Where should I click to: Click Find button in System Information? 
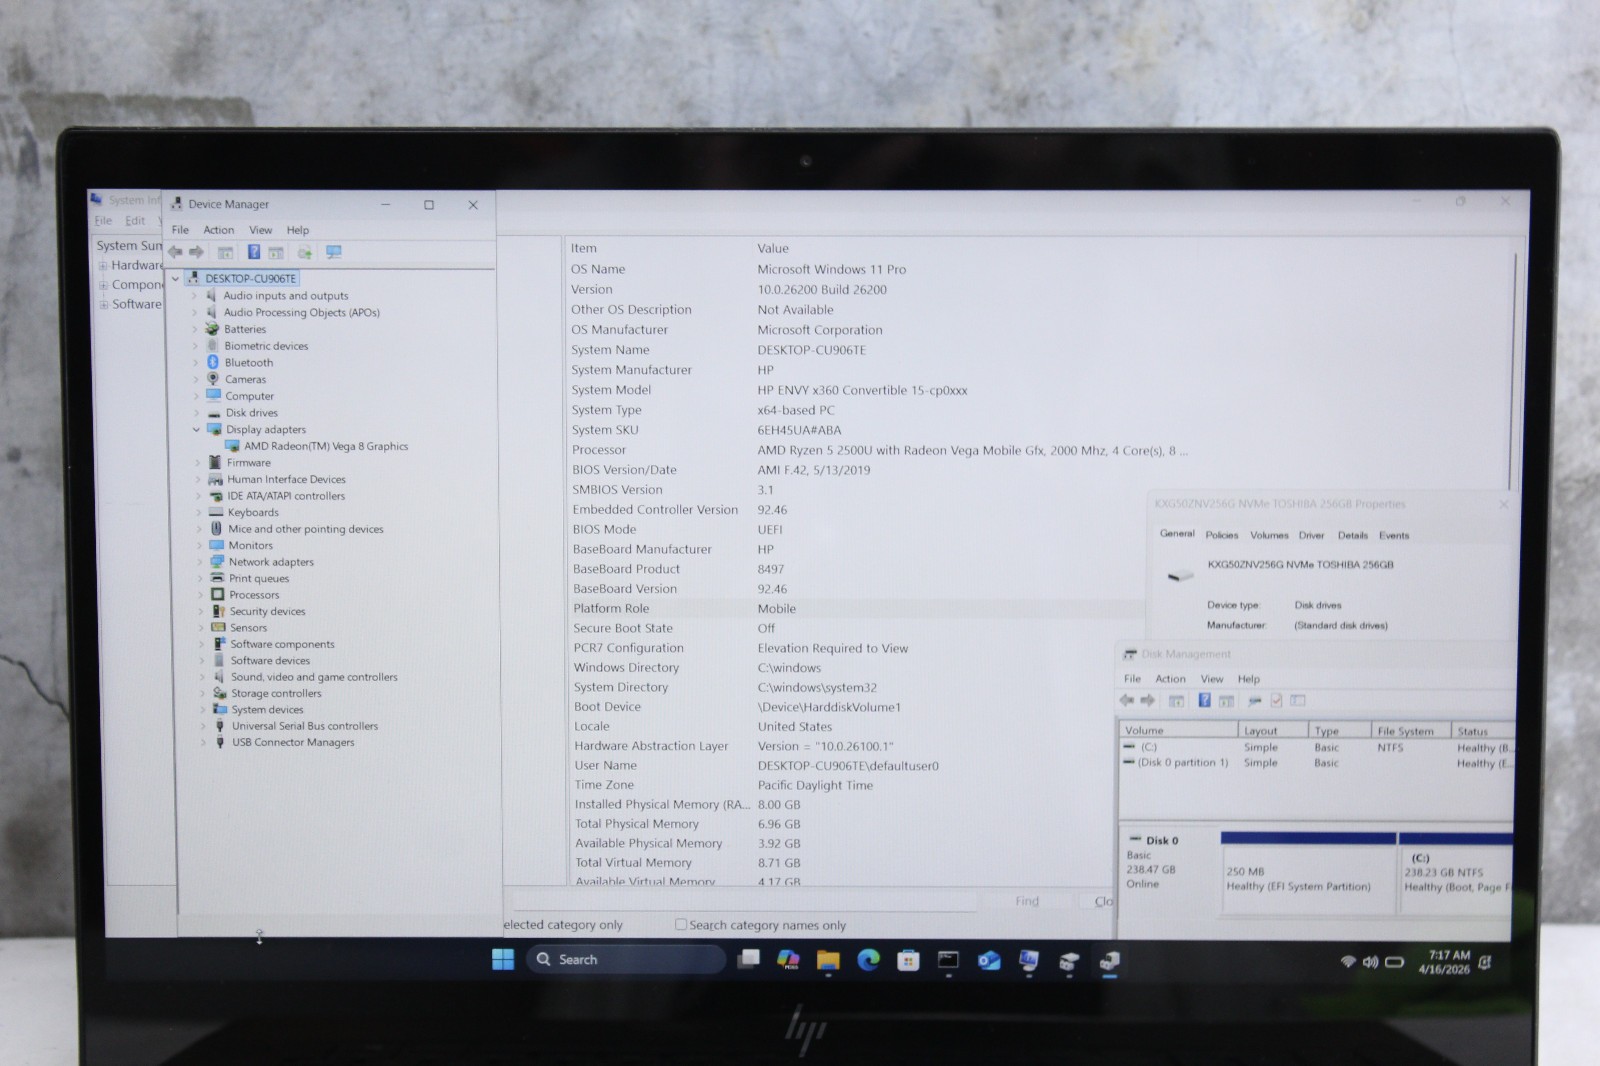1027,901
